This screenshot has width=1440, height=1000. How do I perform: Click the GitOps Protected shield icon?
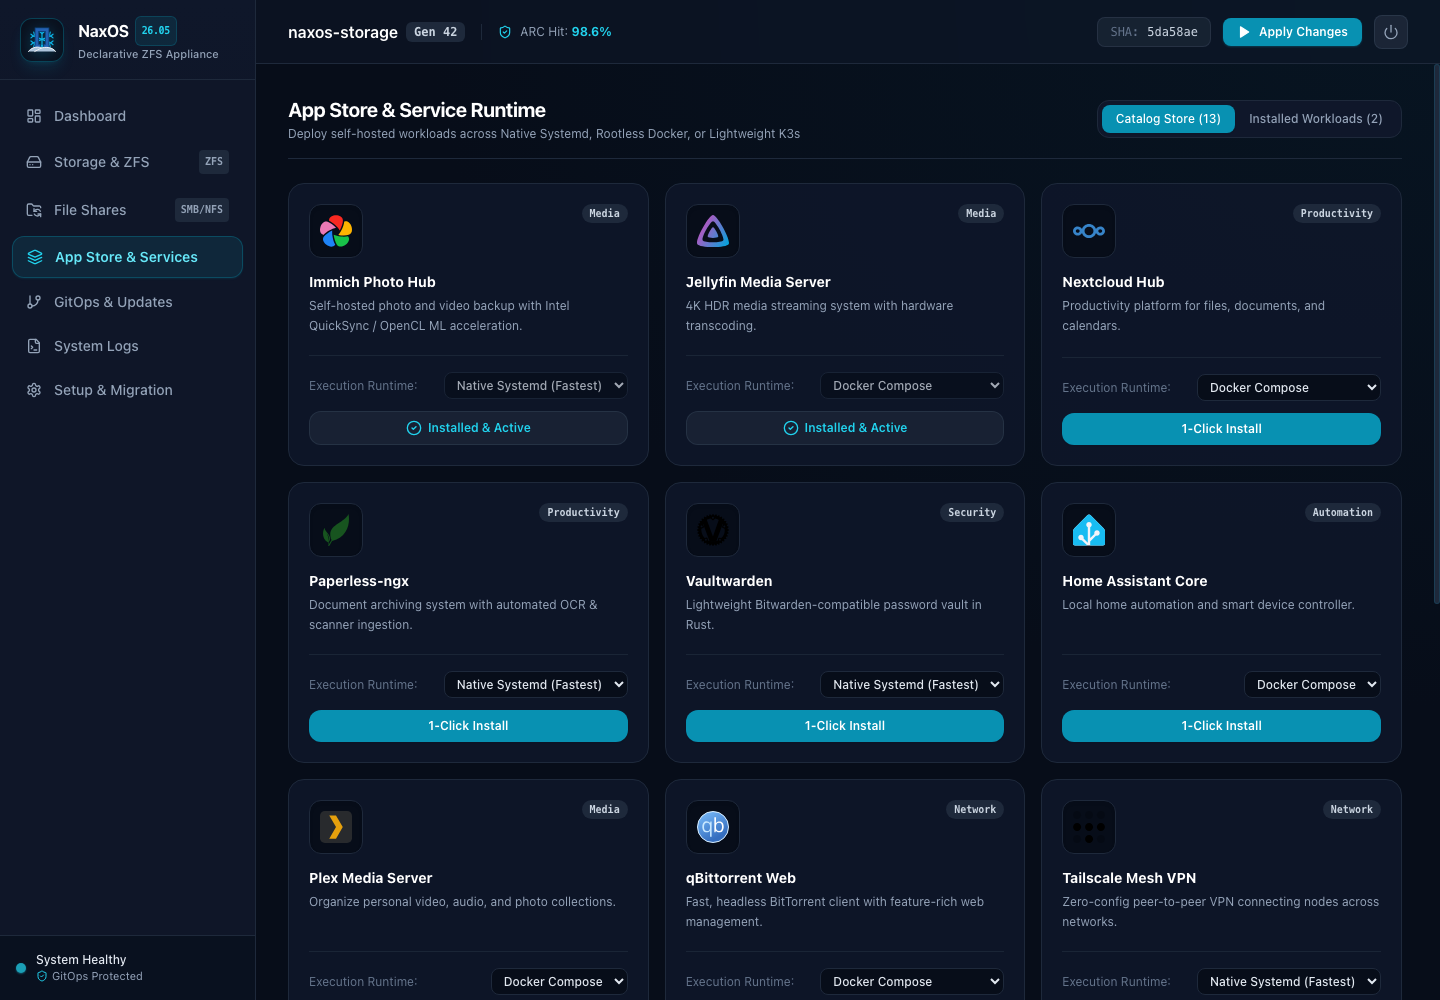(42, 977)
